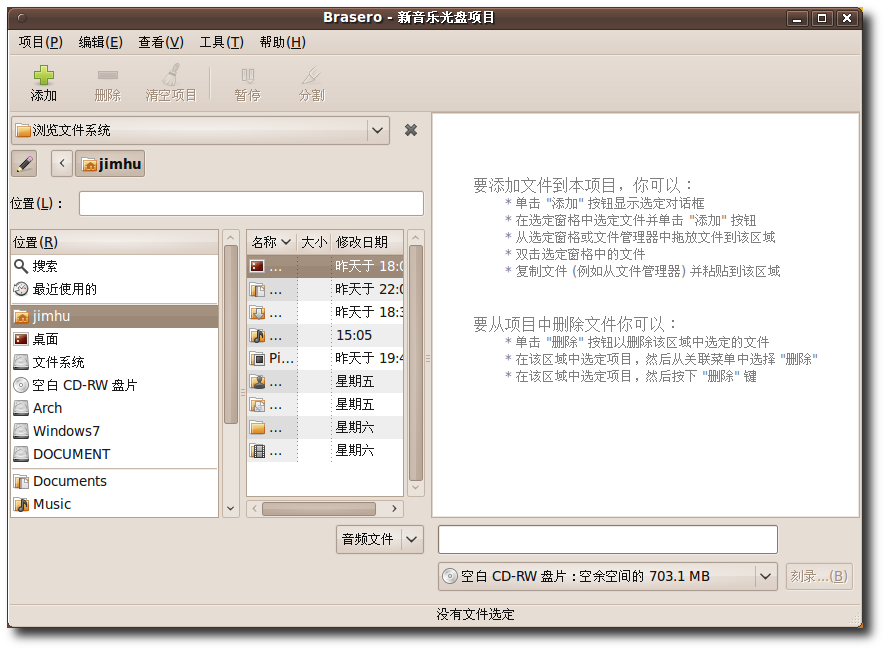Click file list horizontal scroll right arrow
Screen dimensions: 886x651
coord(394,509)
